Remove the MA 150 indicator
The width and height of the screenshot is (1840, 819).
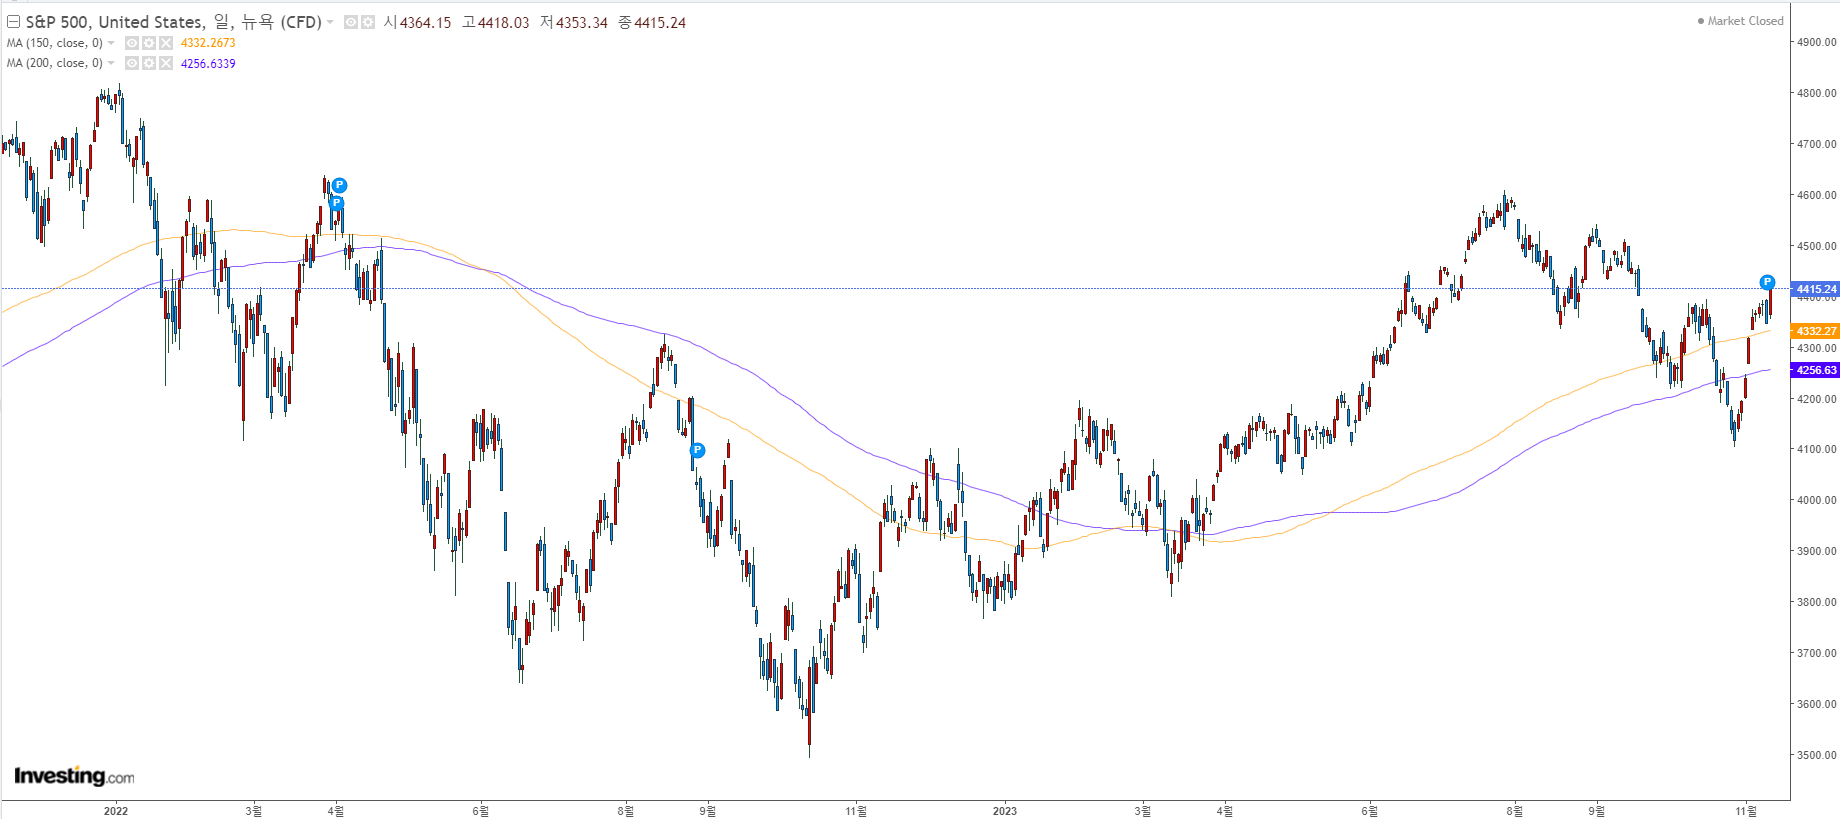coord(166,43)
